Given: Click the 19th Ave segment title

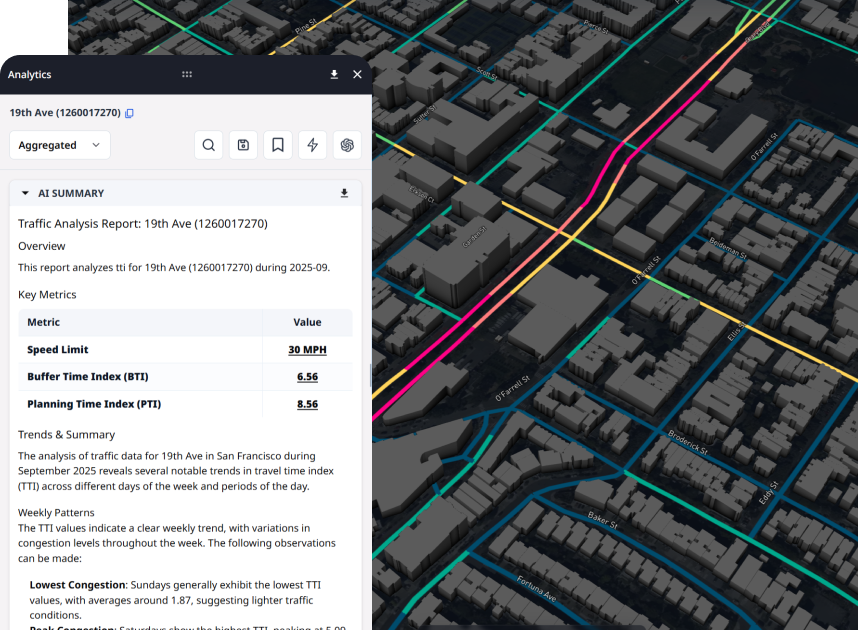Looking at the screenshot, I should tap(62, 113).
